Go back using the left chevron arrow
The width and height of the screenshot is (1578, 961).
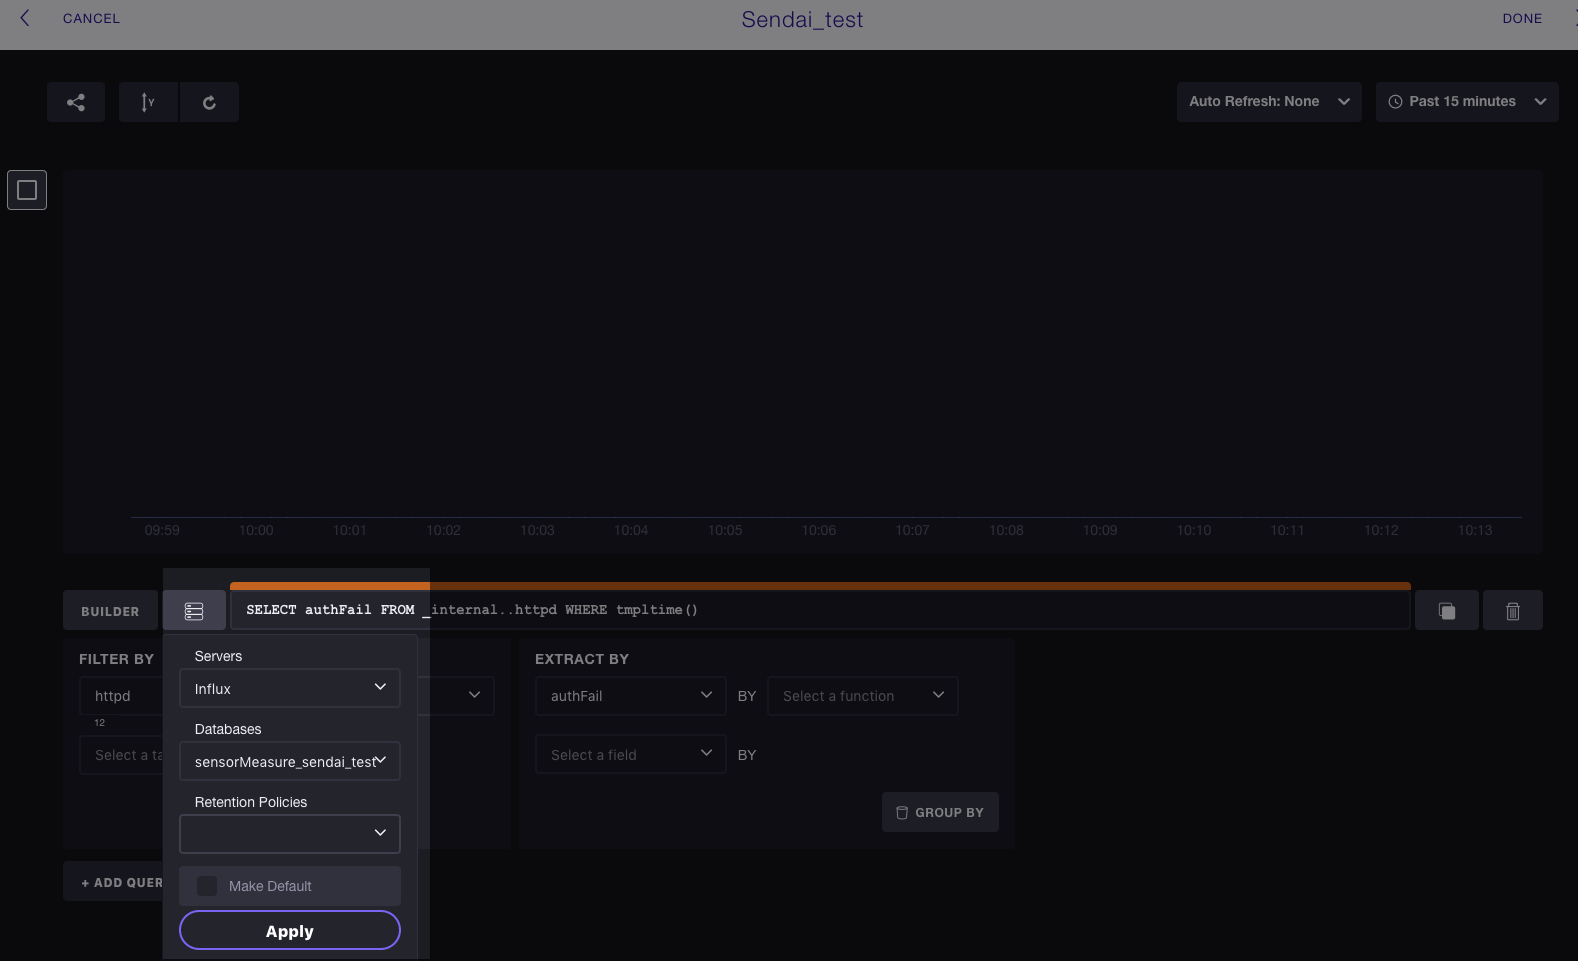pyautogui.click(x=25, y=18)
